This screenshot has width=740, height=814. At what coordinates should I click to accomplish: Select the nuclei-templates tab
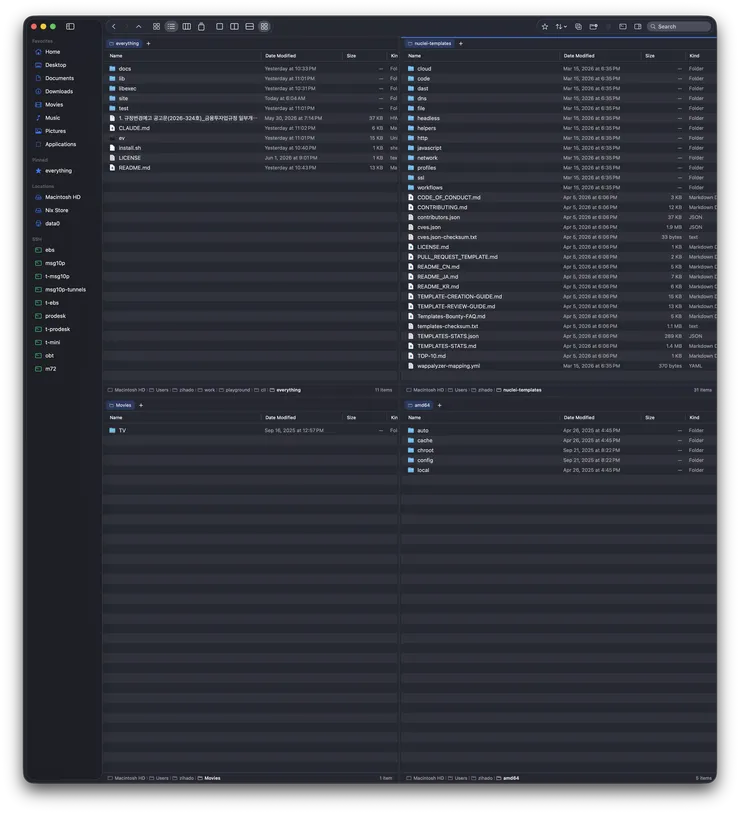429,44
